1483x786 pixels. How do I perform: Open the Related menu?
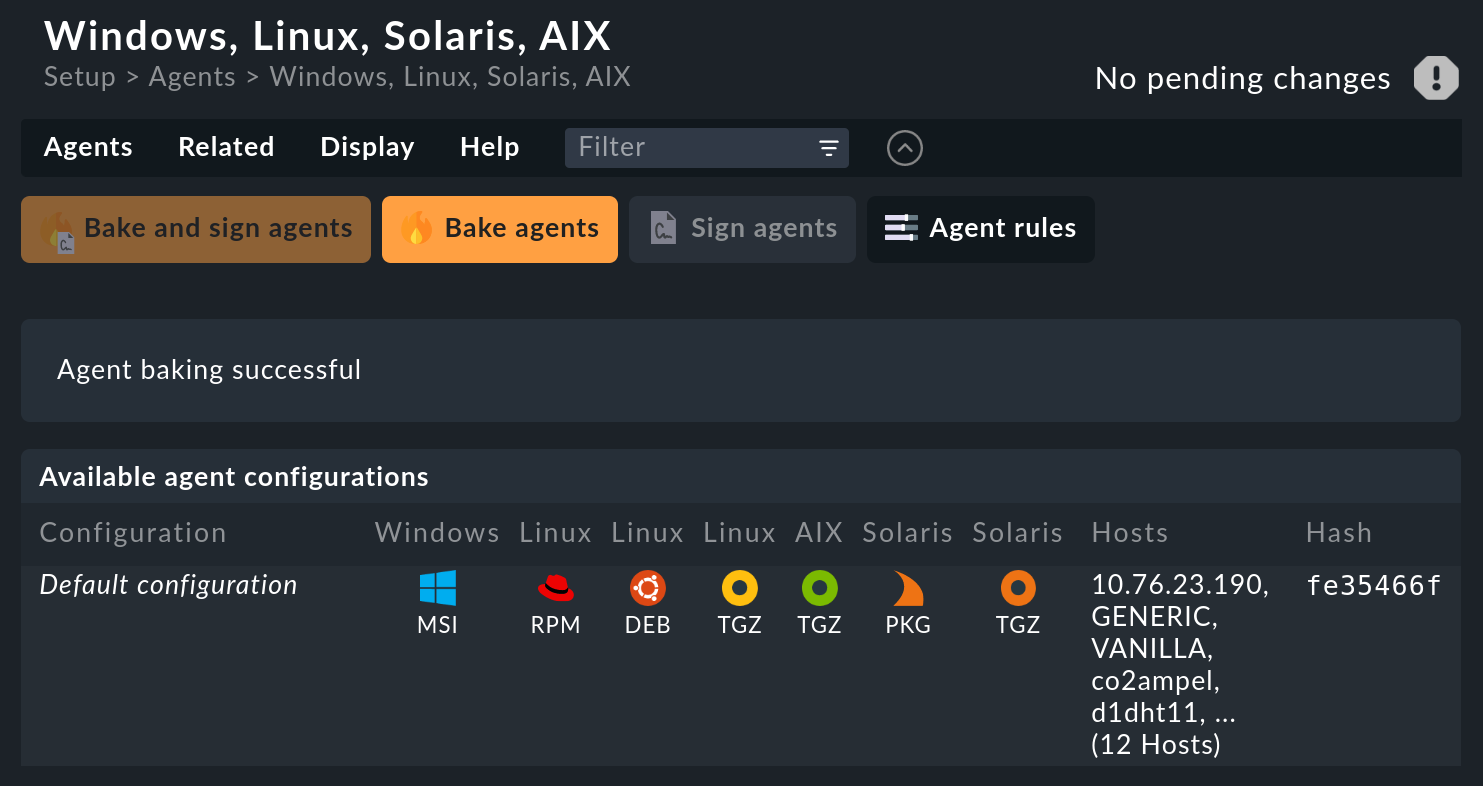(x=226, y=147)
